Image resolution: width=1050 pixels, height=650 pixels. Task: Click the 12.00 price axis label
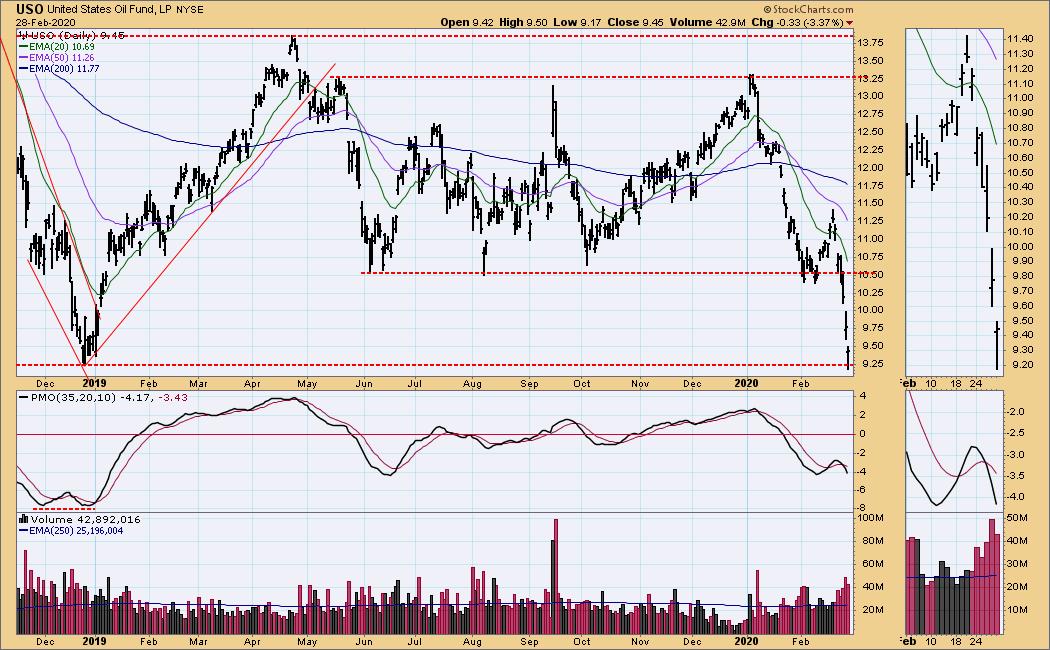(x=871, y=167)
